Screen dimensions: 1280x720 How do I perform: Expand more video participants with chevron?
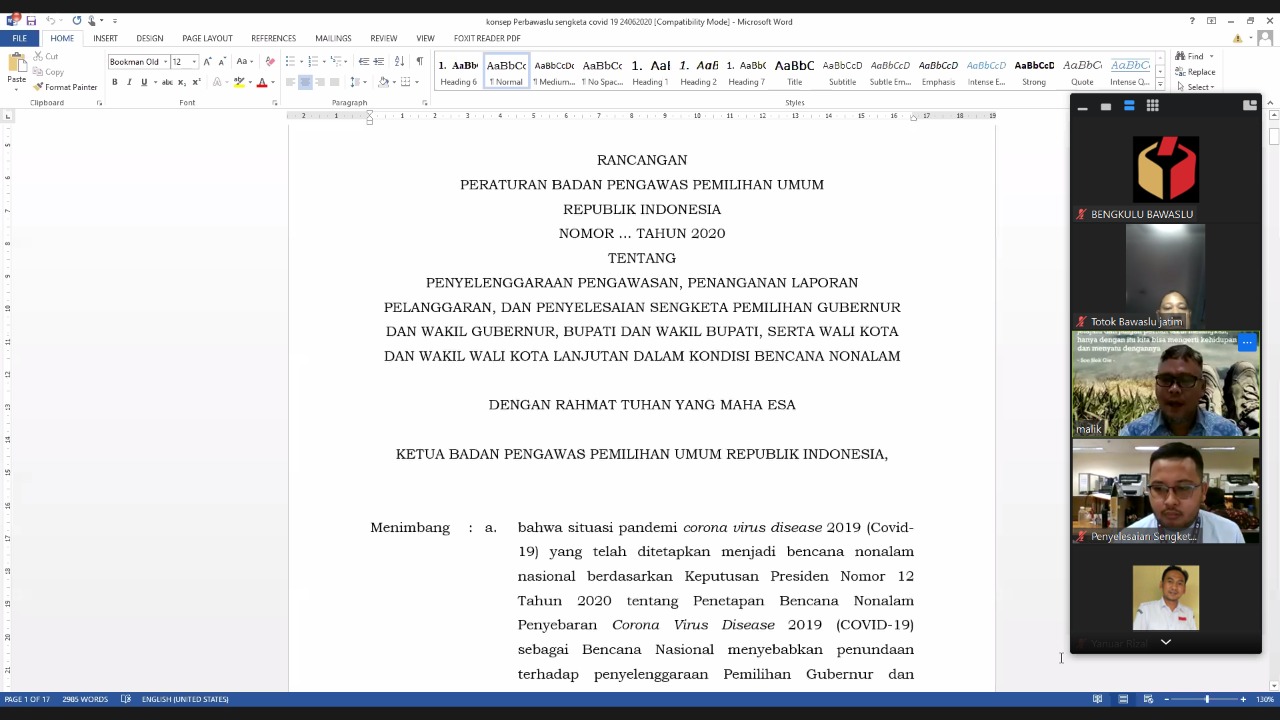point(1165,642)
